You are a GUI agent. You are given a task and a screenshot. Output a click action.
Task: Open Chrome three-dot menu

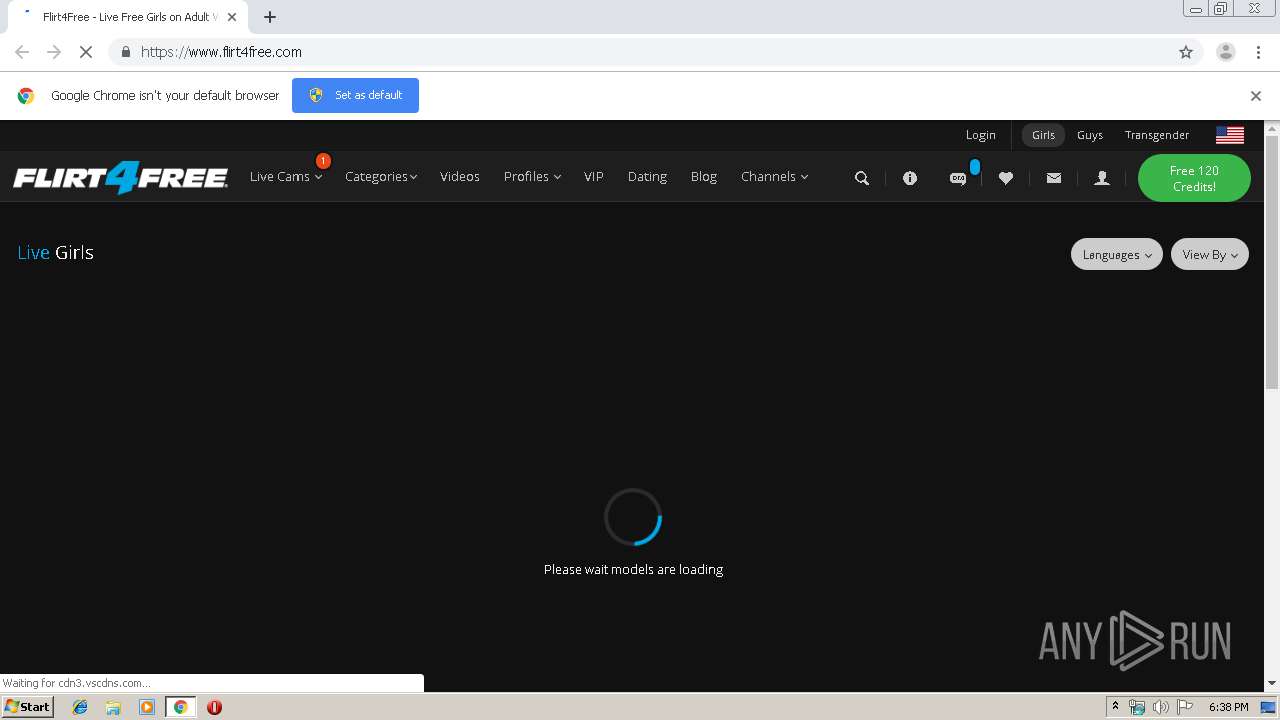[1258, 52]
